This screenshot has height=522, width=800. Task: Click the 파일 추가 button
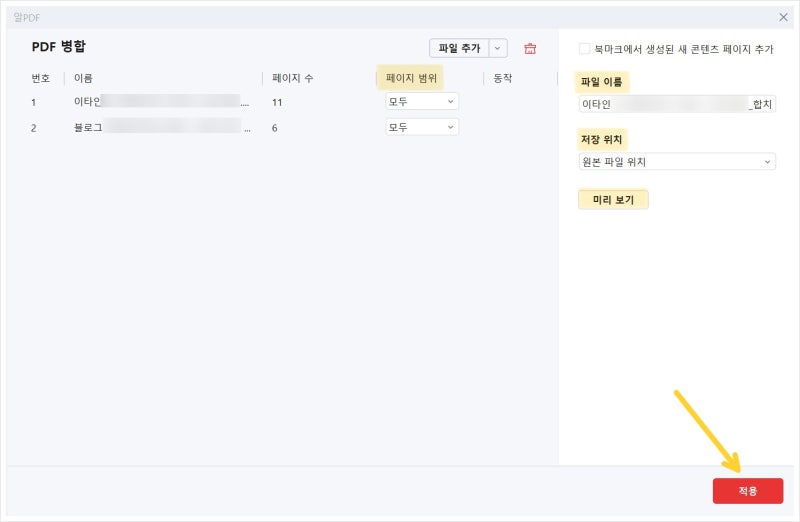click(x=459, y=48)
